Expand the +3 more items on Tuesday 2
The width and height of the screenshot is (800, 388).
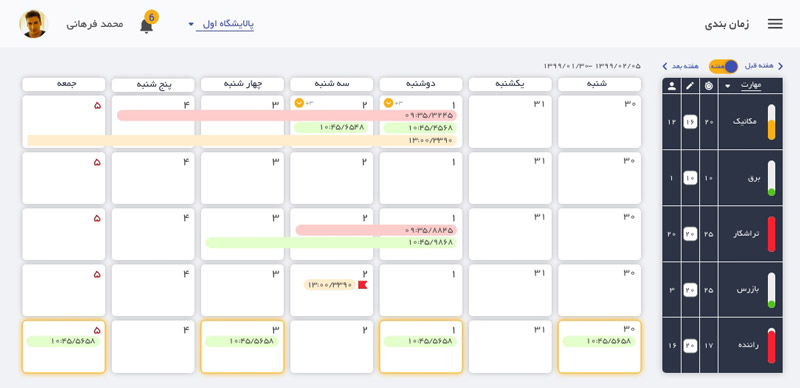pos(299,103)
